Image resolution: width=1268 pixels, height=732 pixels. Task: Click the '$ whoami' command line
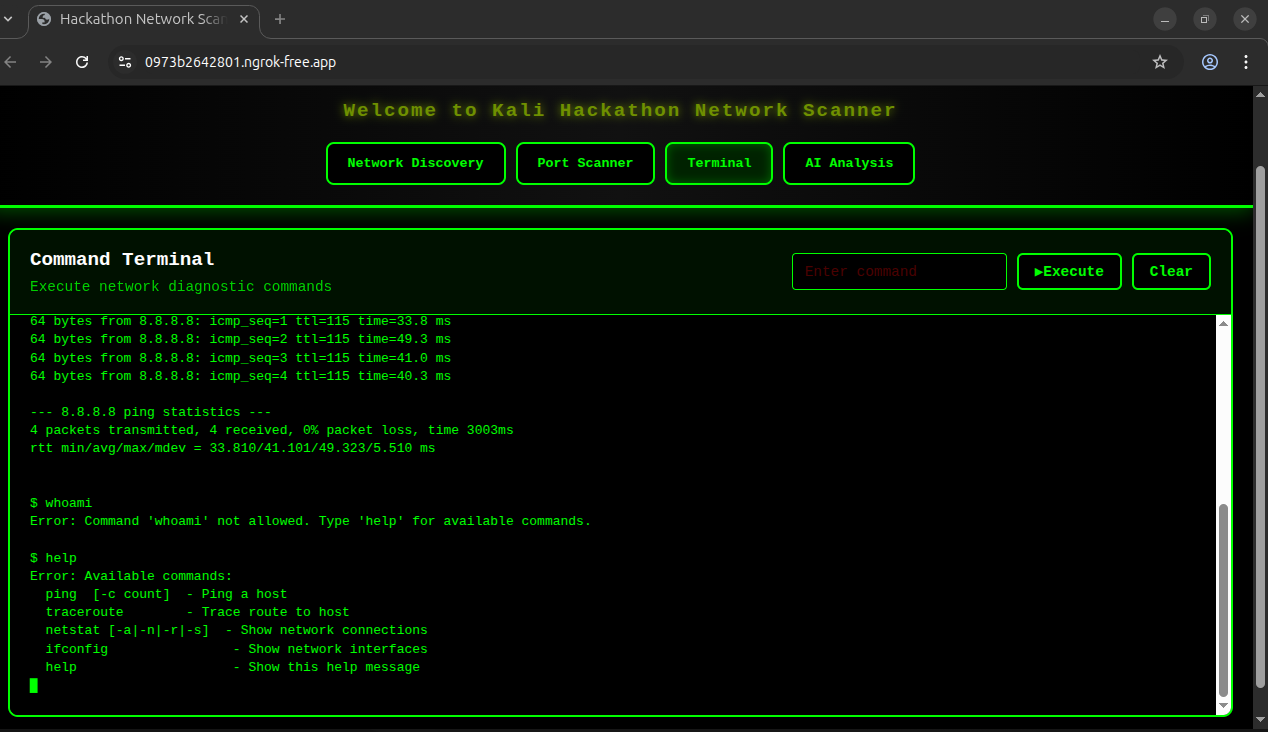61,503
